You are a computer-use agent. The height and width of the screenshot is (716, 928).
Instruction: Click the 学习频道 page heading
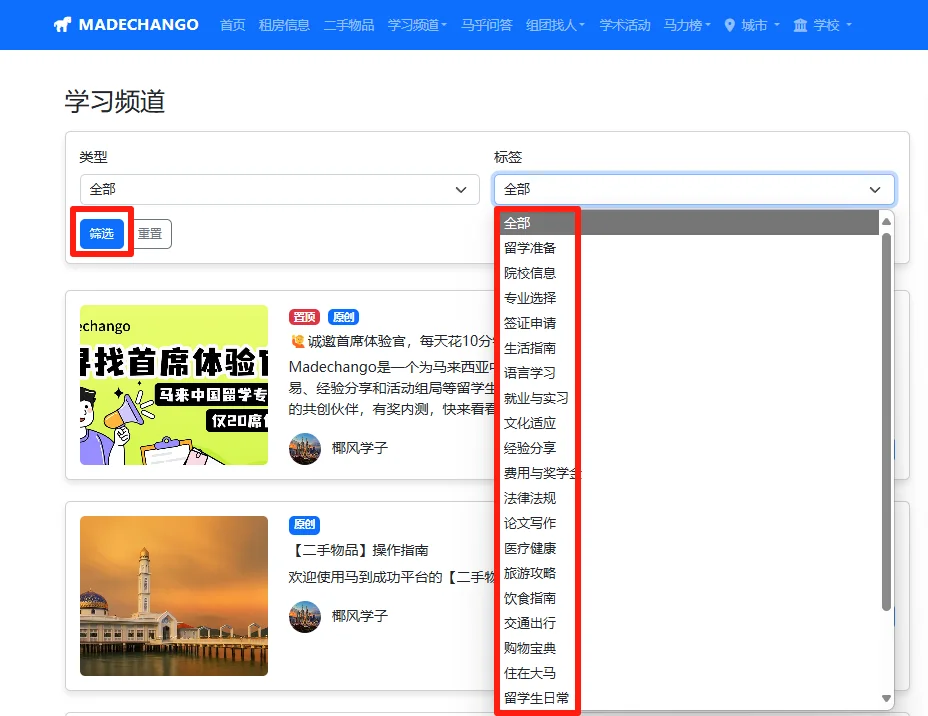(x=115, y=101)
